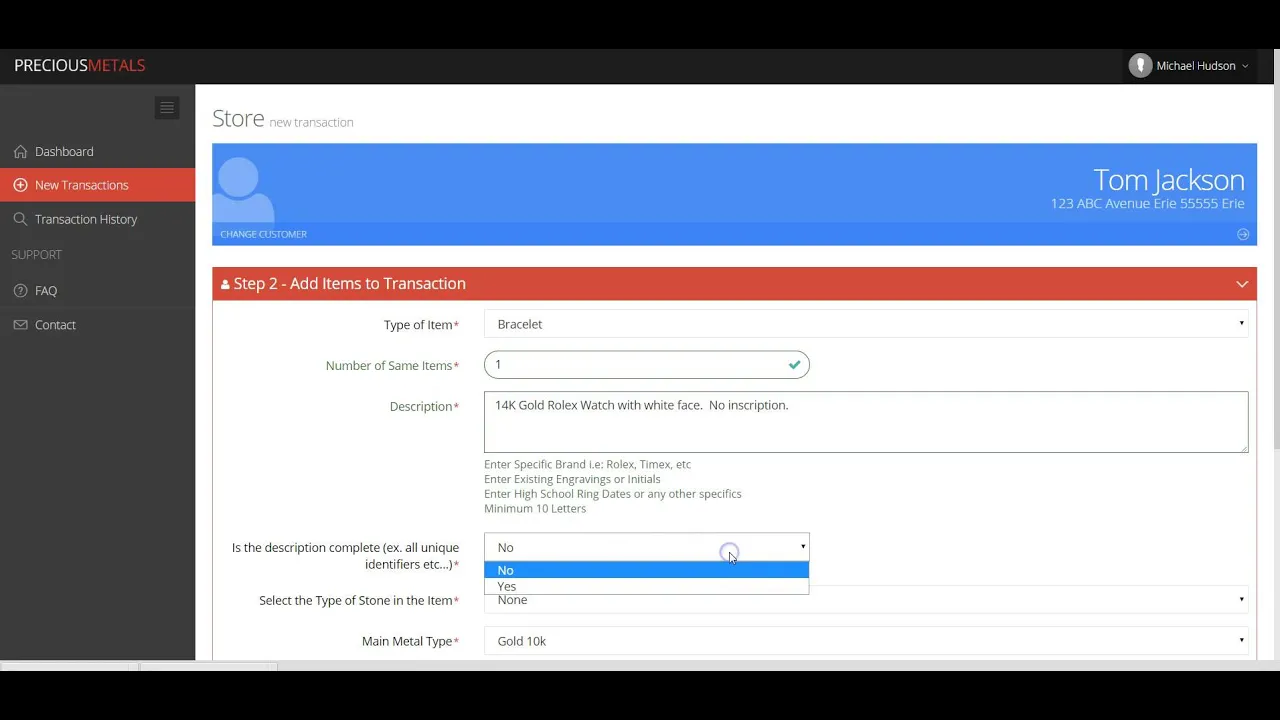Click the PRECIOUSMETALS logo
This screenshot has width=1280, height=720.
point(80,66)
